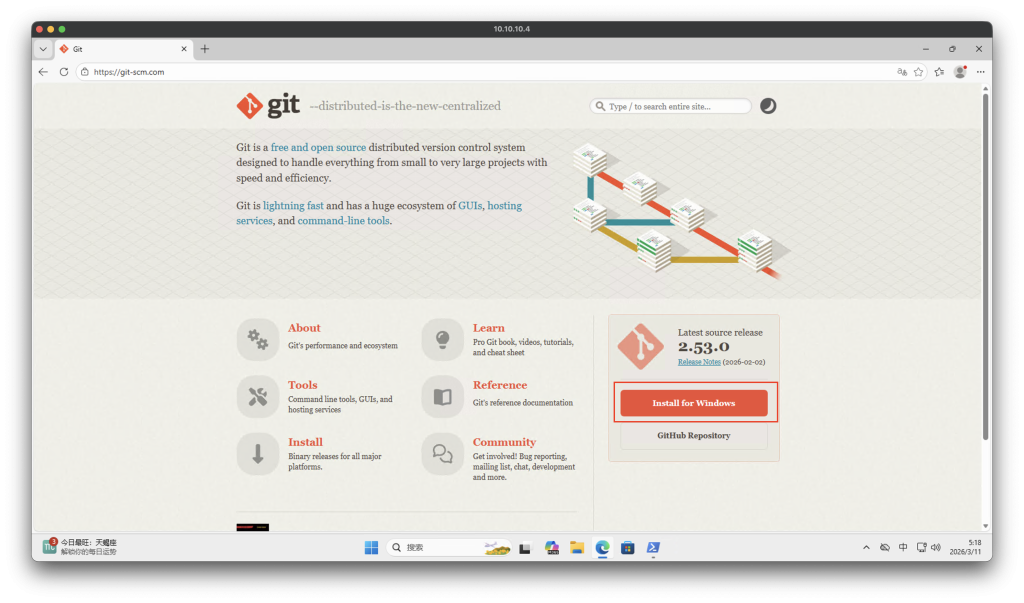Viewport: 1024px width, 603px height.
Task: Click the search entire site field
Action: click(676, 106)
